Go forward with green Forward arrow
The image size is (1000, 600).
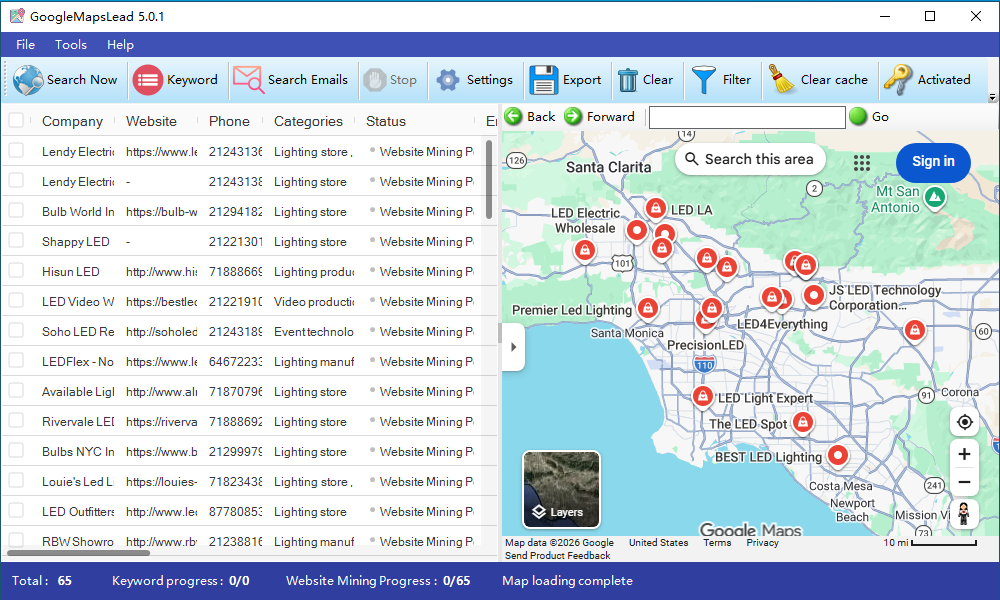click(x=573, y=117)
